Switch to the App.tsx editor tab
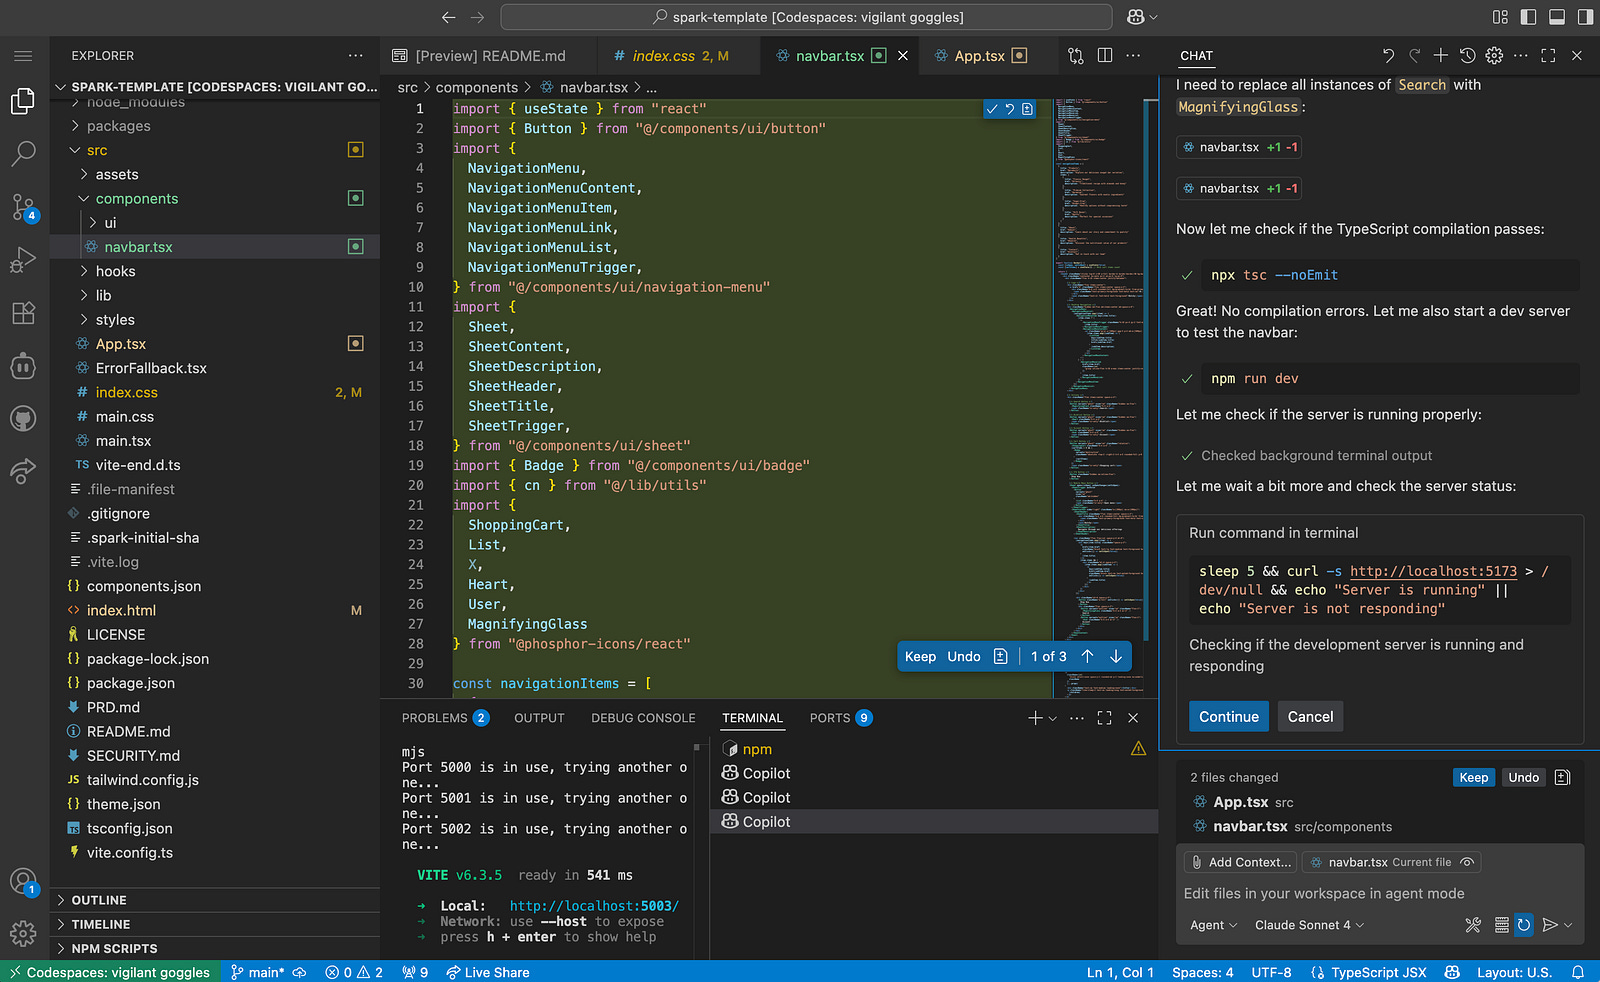 [x=979, y=56]
